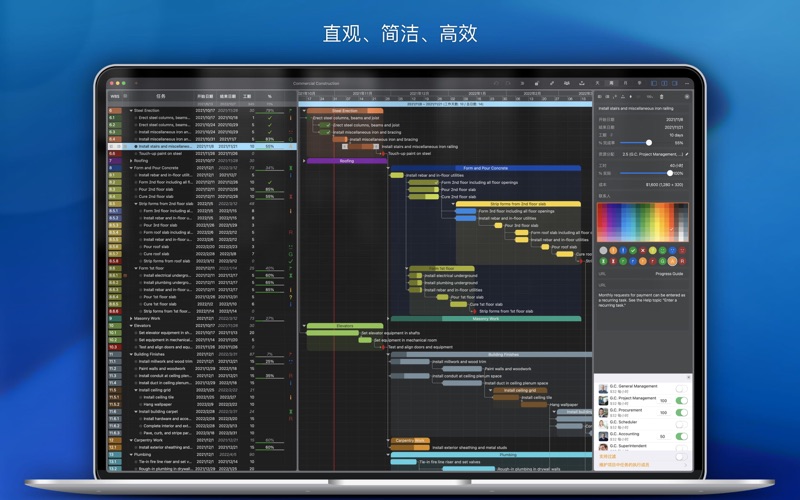Collapse the Elevators group
The image size is (800, 500).
click(131, 326)
